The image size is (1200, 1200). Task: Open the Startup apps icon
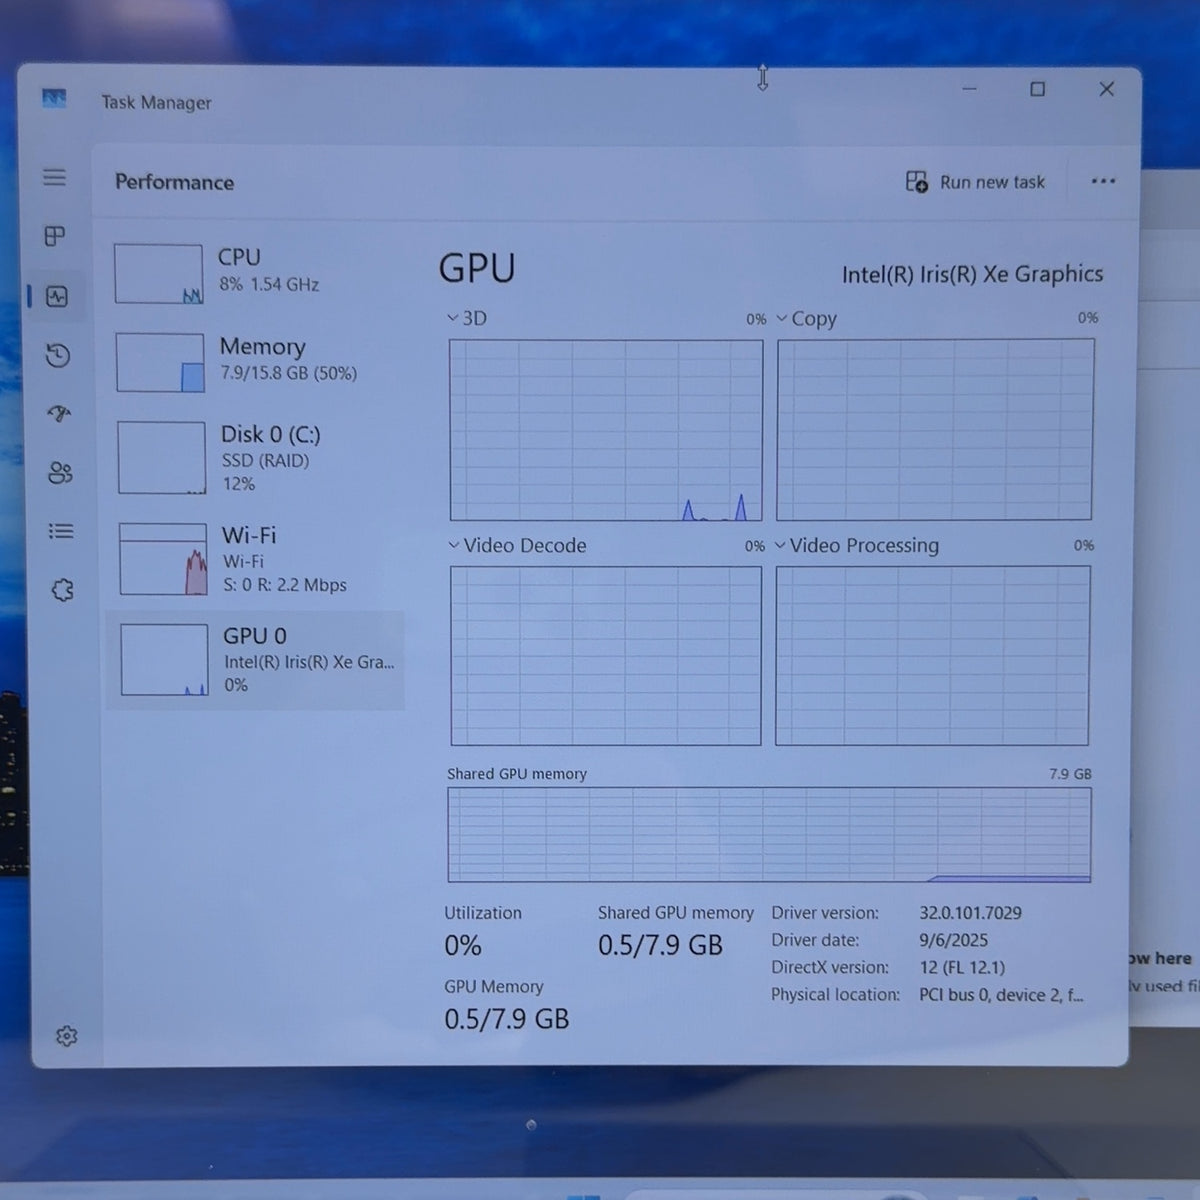(x=59, y=413)
